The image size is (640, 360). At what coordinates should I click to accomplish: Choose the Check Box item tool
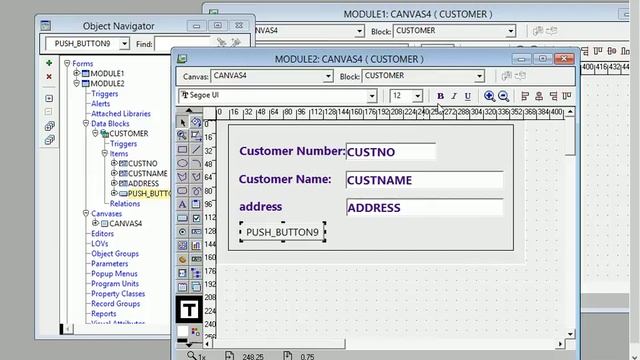point(196,218)
